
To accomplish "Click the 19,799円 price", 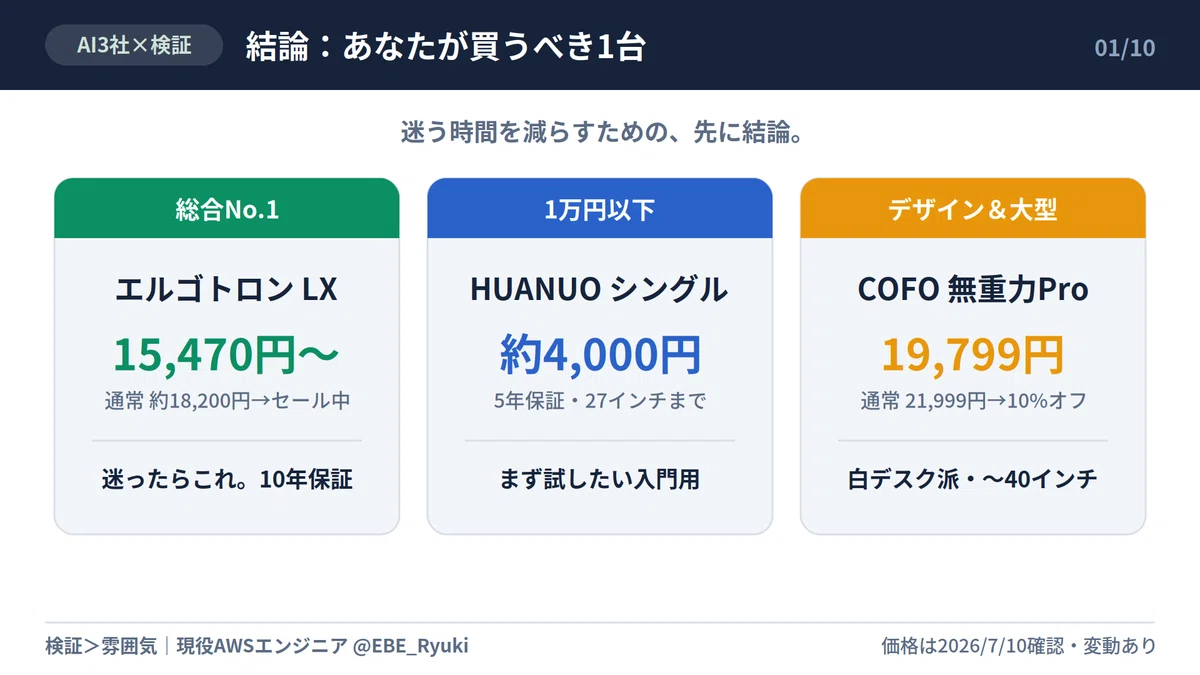I will click(x=973, y=354).
